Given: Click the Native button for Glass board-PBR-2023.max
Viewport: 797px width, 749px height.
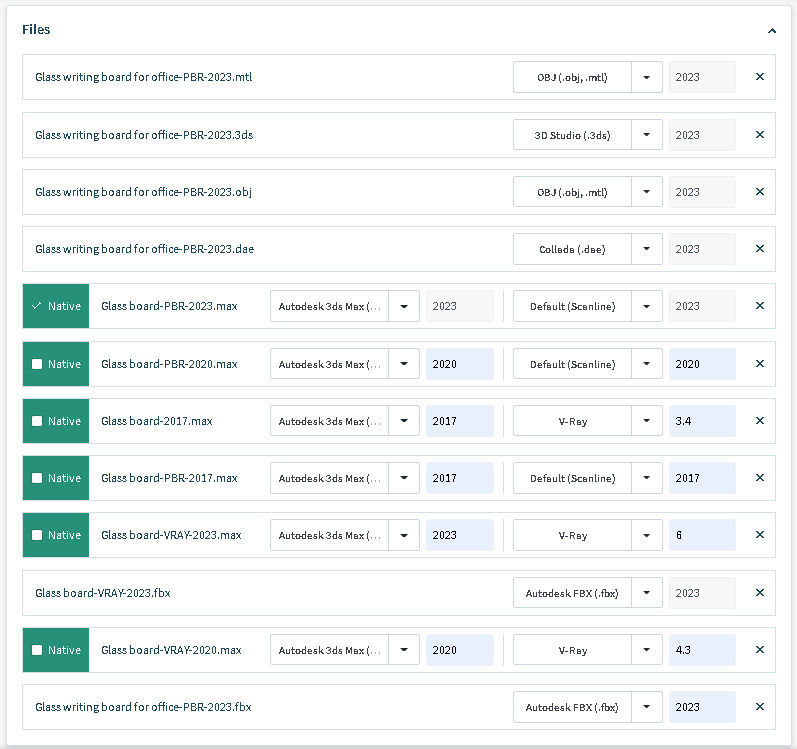Looking at the screenshot, I should pos(56,306).
